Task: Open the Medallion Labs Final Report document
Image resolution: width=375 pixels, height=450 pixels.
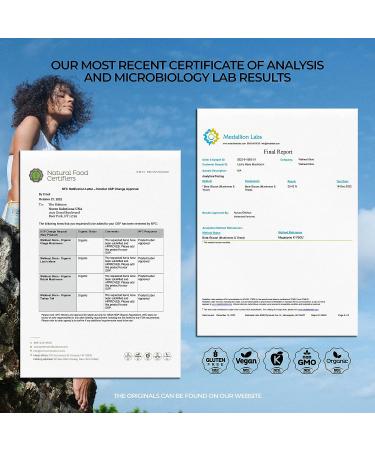Action: (277, 222)
